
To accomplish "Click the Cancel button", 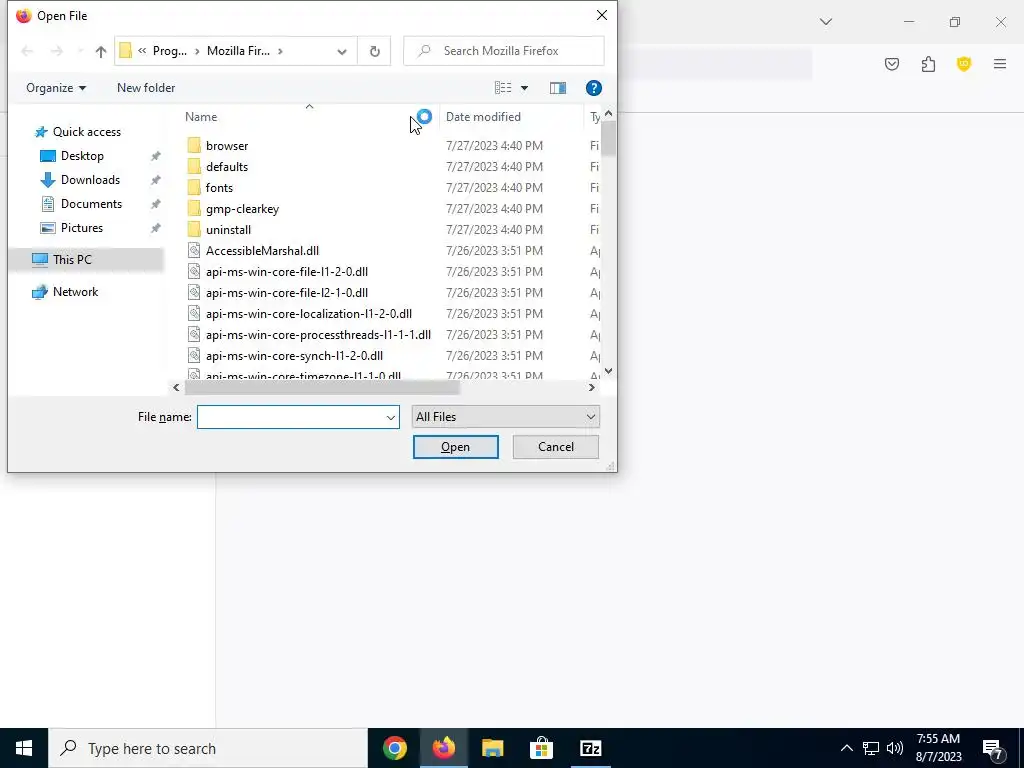I will point(556,447).
